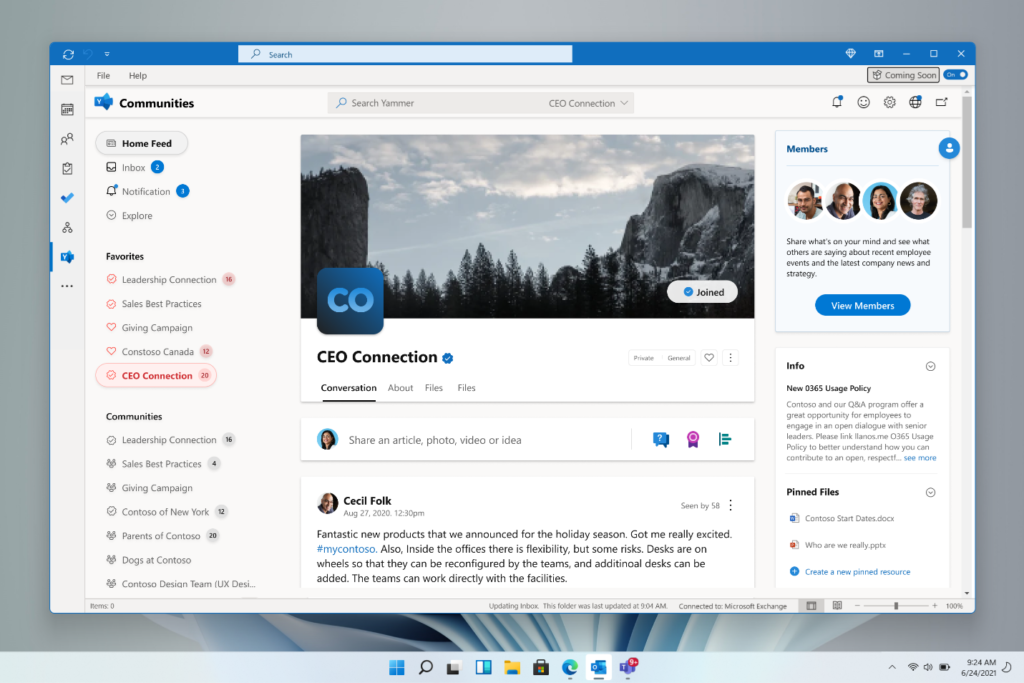Create a Poll from the composer
The width and height of the screenshot is (1024, 683).
tap(724, 439)
